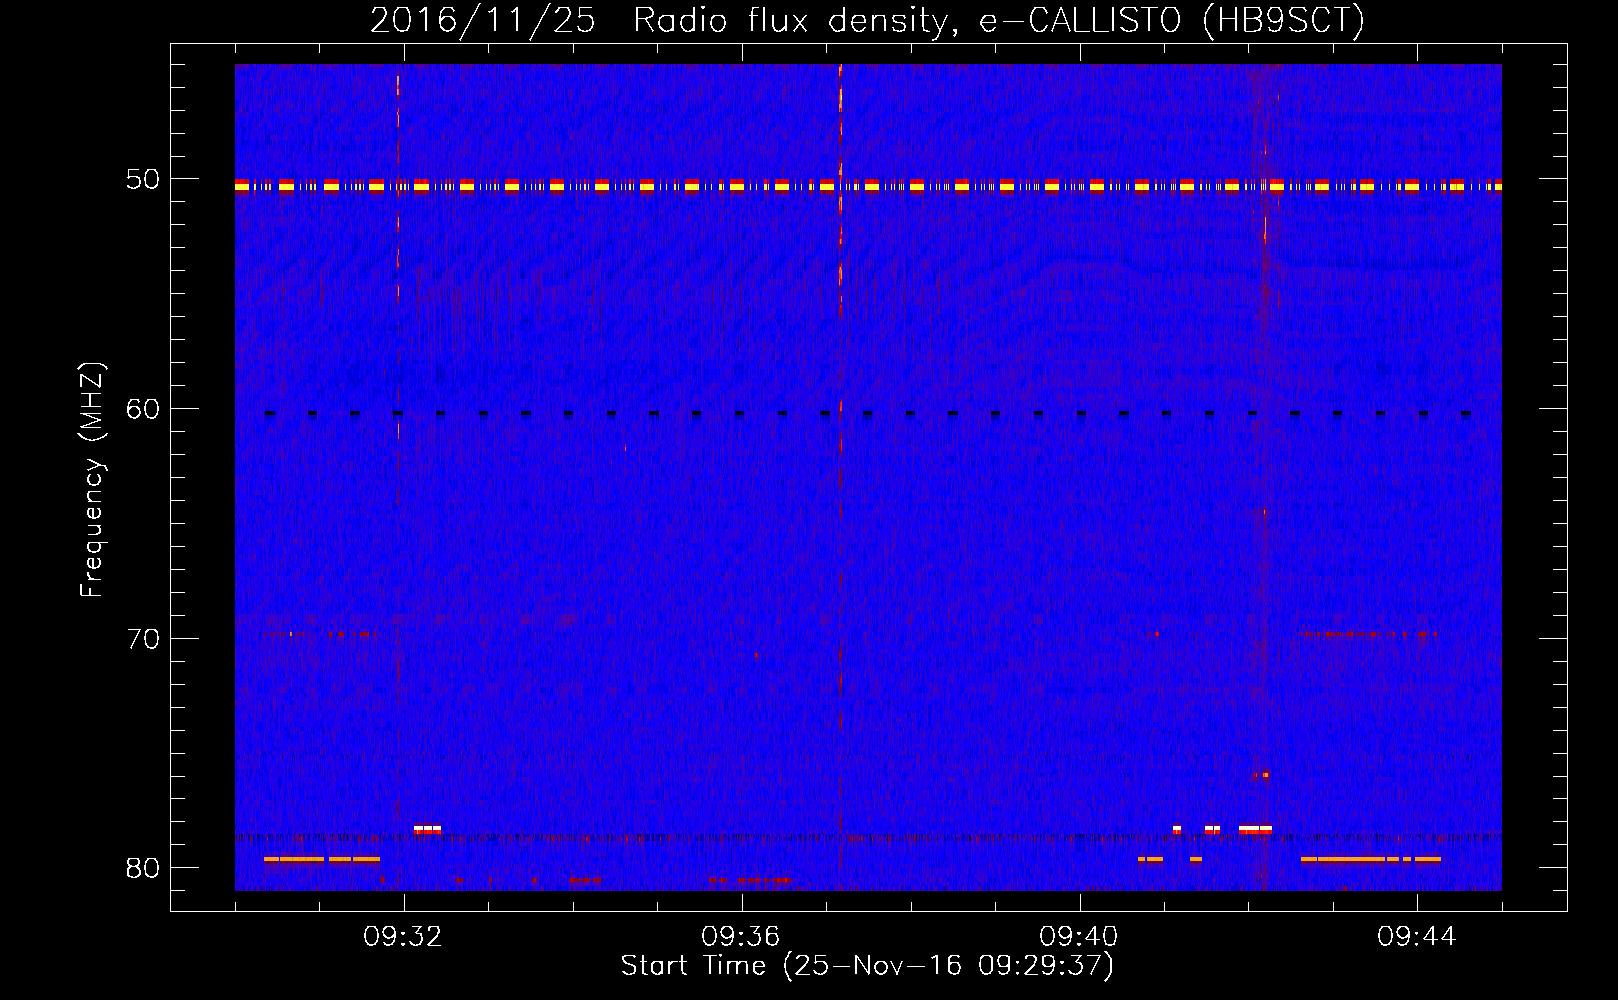The image size is (1618, 1000).
Task: Click the 70 frequency tick label
Action: point(142,638)
